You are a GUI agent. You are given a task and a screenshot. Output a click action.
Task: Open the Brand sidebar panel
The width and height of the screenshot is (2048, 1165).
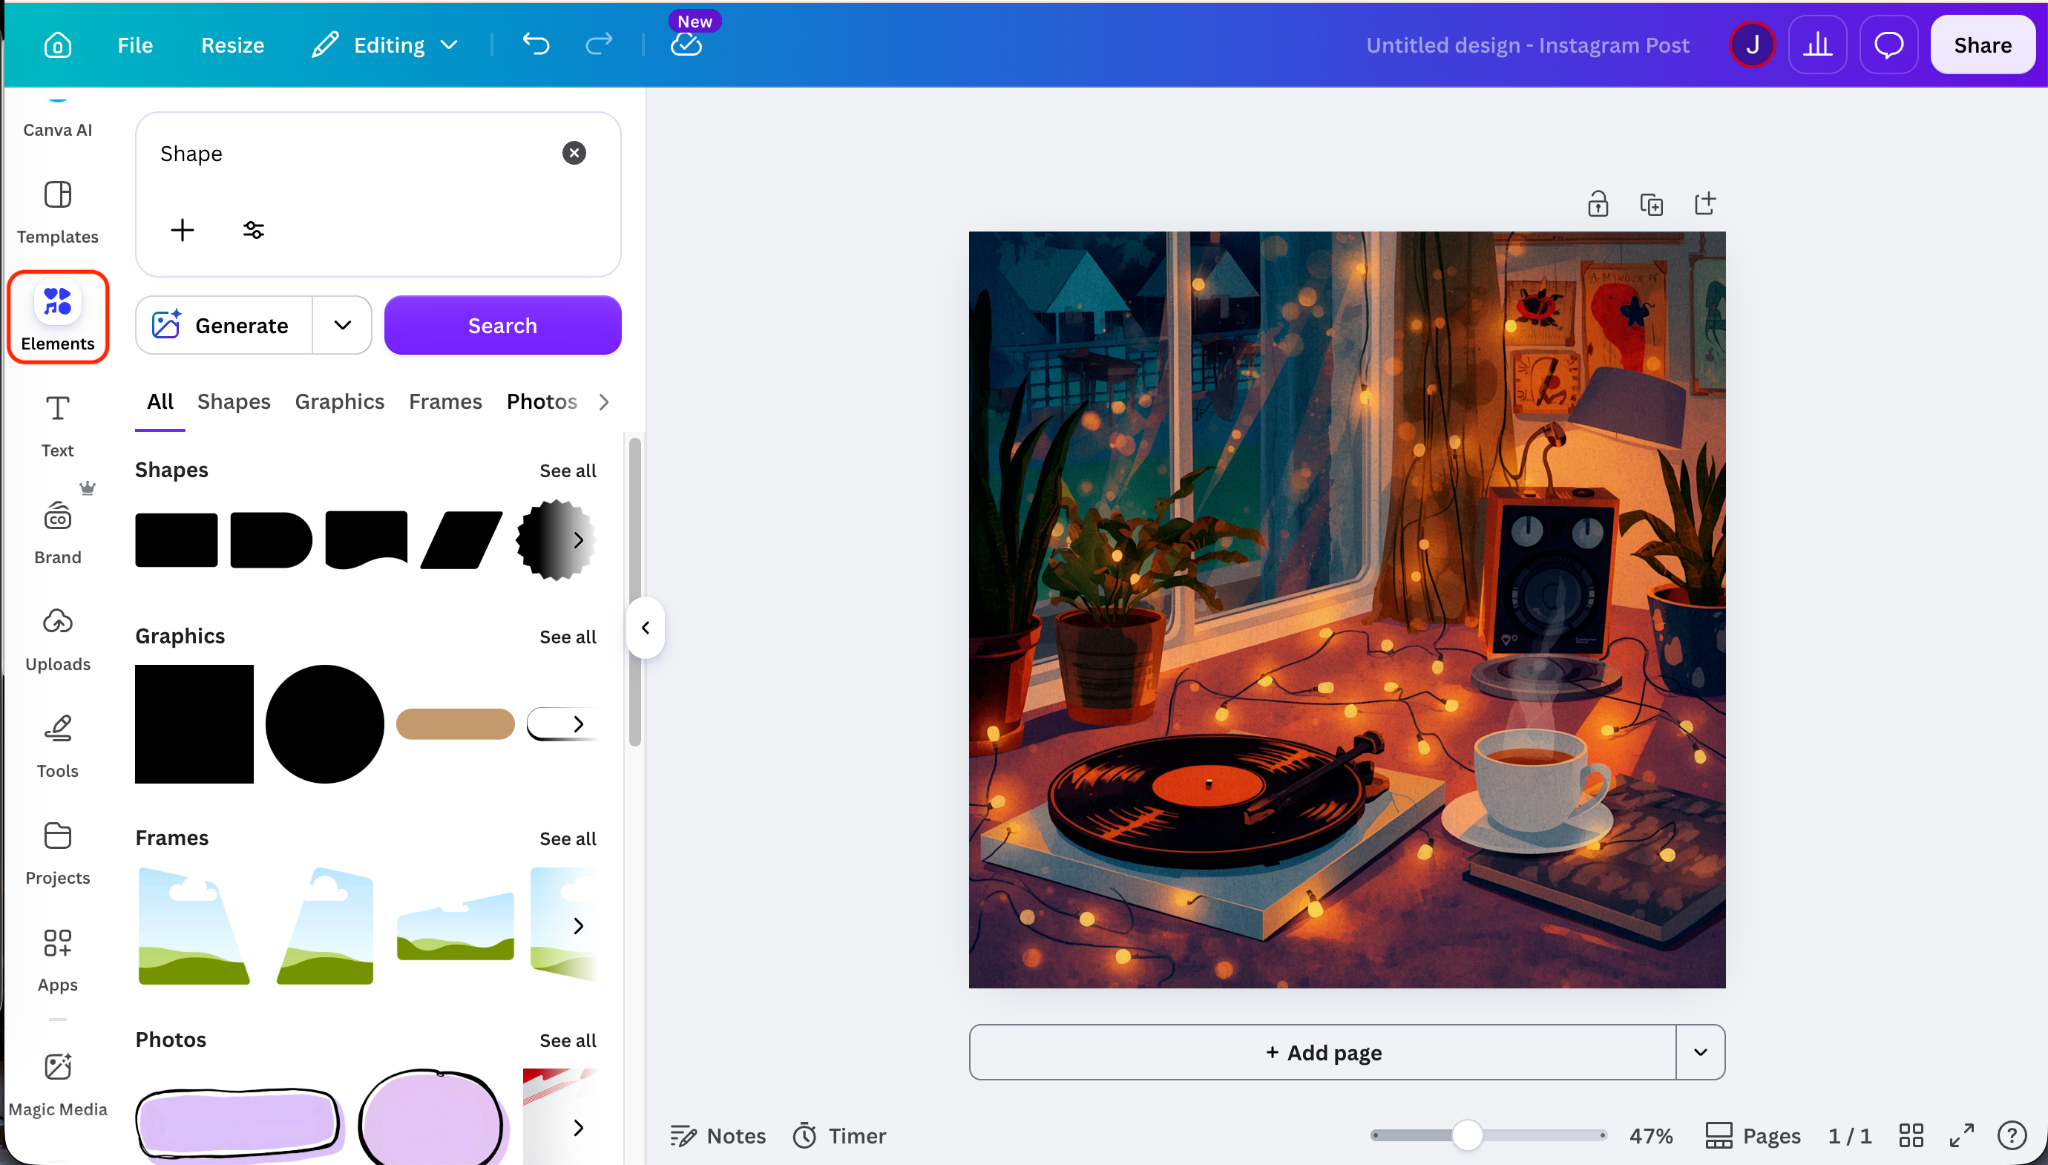[x=58, y=533]
